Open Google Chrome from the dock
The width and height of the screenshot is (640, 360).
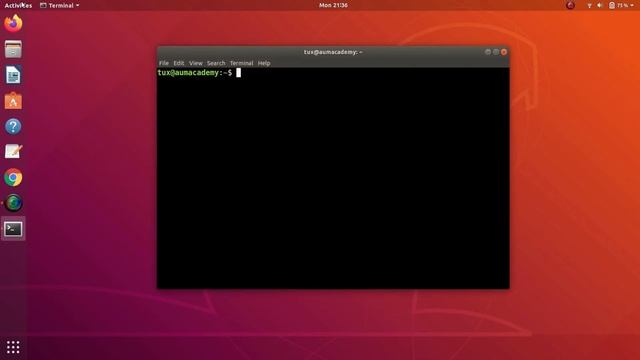(x=13, y=178)
